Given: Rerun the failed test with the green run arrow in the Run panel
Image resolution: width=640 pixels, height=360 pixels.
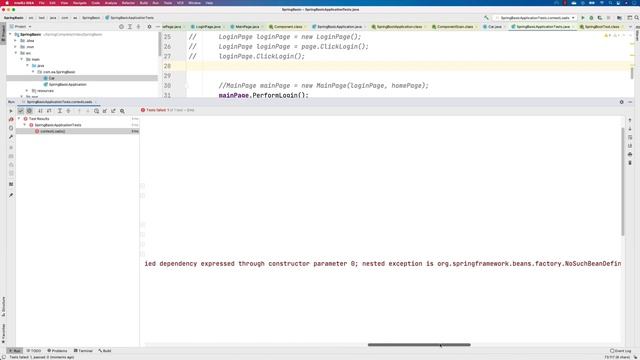Looking at the screenshot, I should click(11, 111).
